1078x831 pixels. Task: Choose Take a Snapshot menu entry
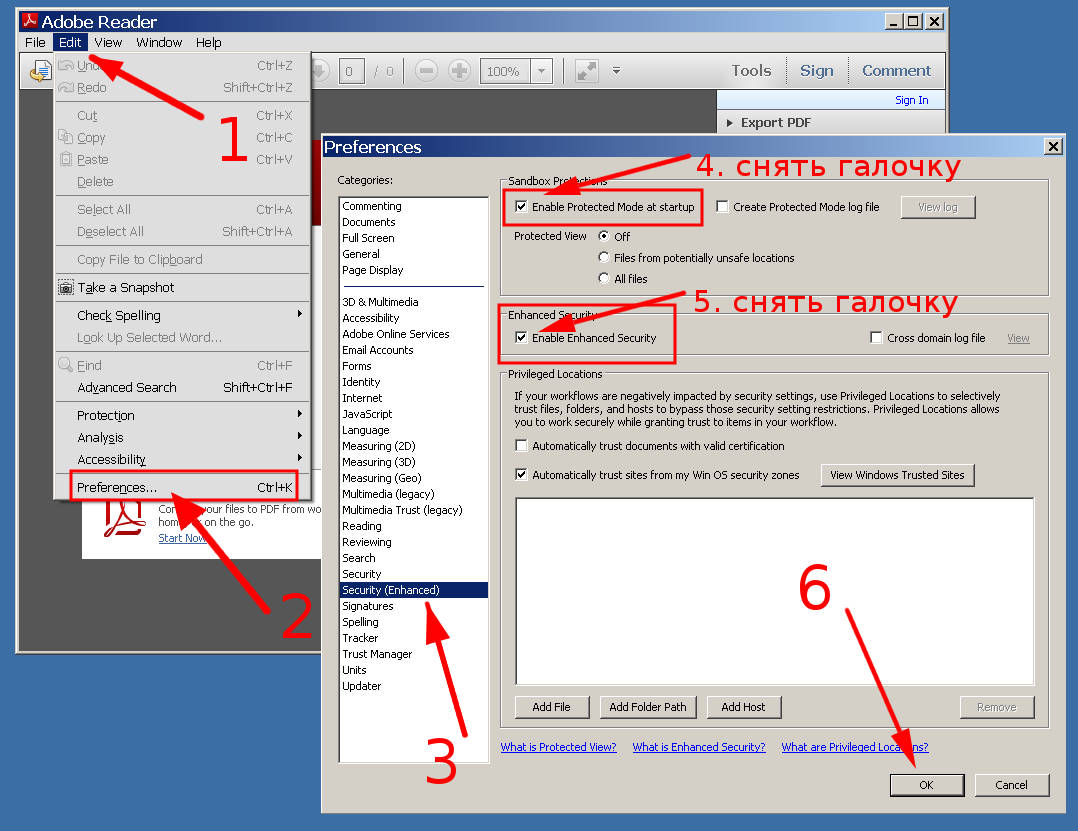pyautogui.click(x=183, y=287)
